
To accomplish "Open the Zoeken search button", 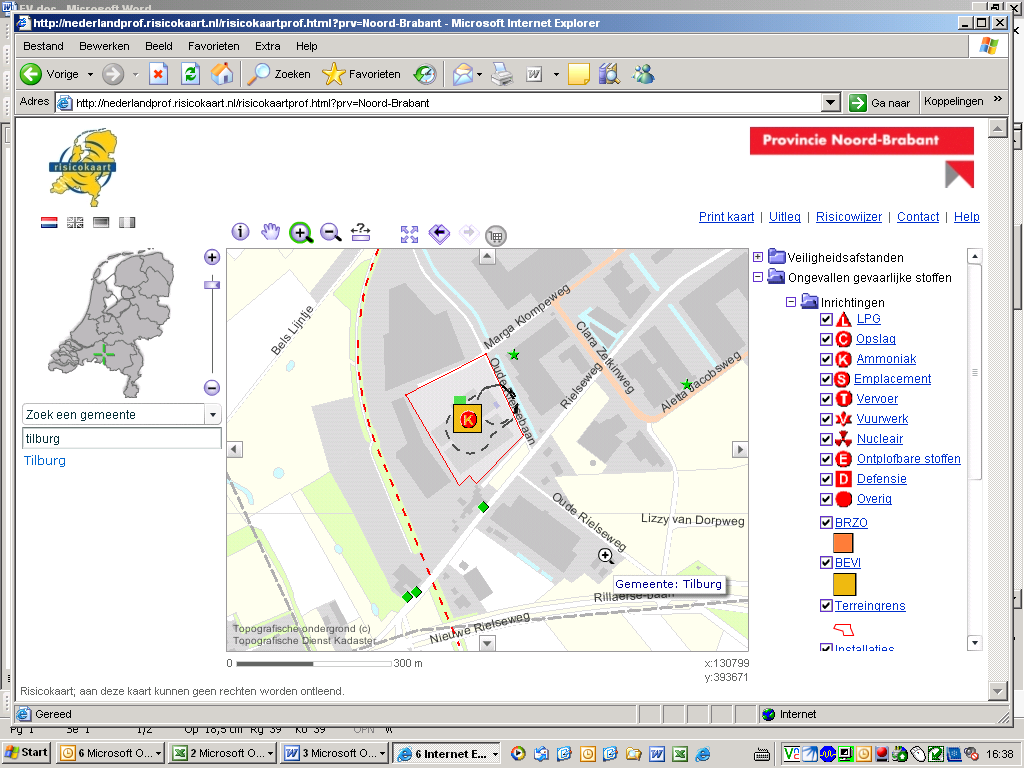I will [280, 74].
